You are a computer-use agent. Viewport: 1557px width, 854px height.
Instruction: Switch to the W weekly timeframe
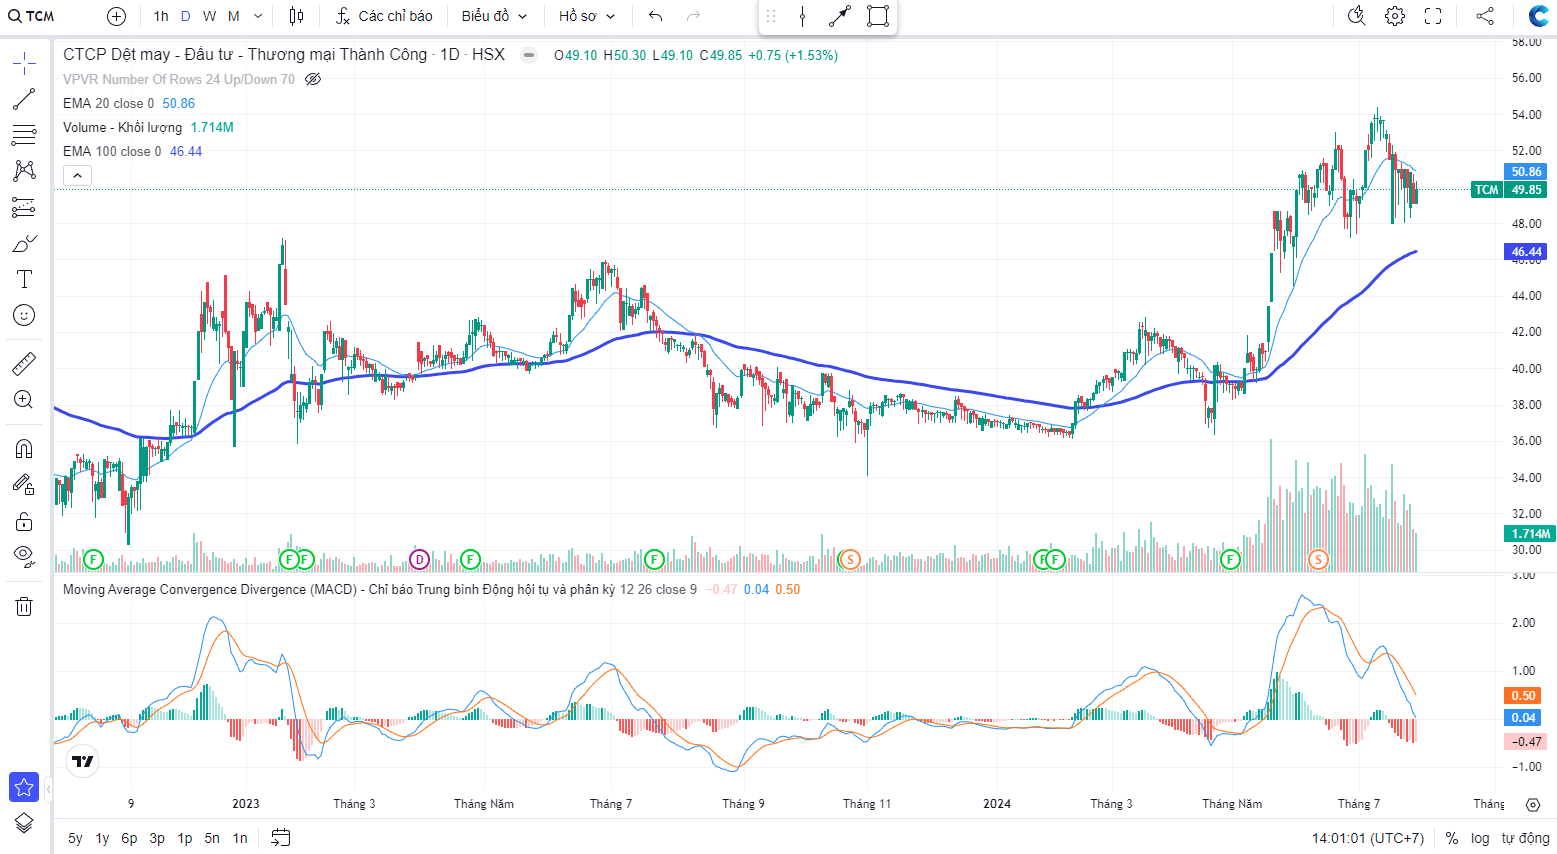click(x=209, y=16)
